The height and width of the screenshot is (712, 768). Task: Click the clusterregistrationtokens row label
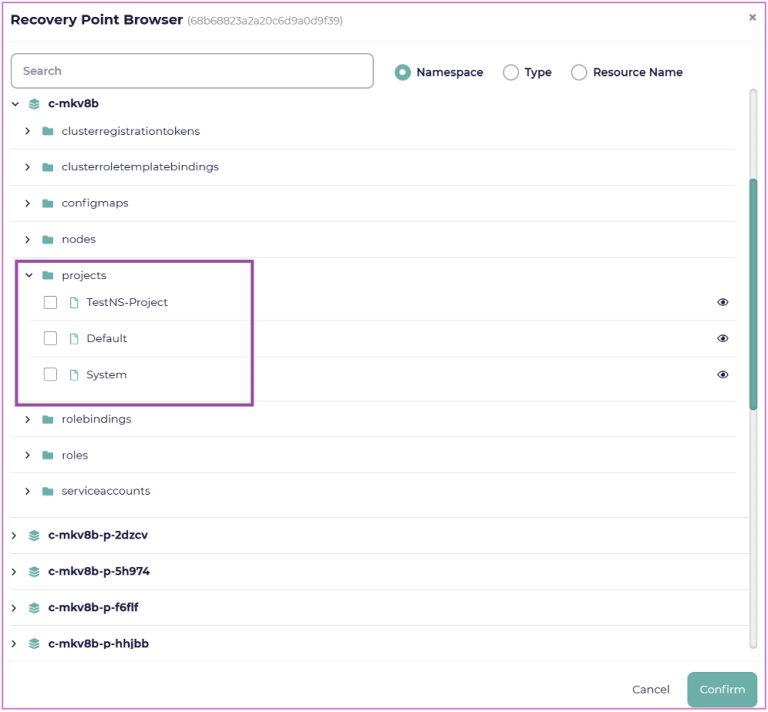[x=131, y=131]
